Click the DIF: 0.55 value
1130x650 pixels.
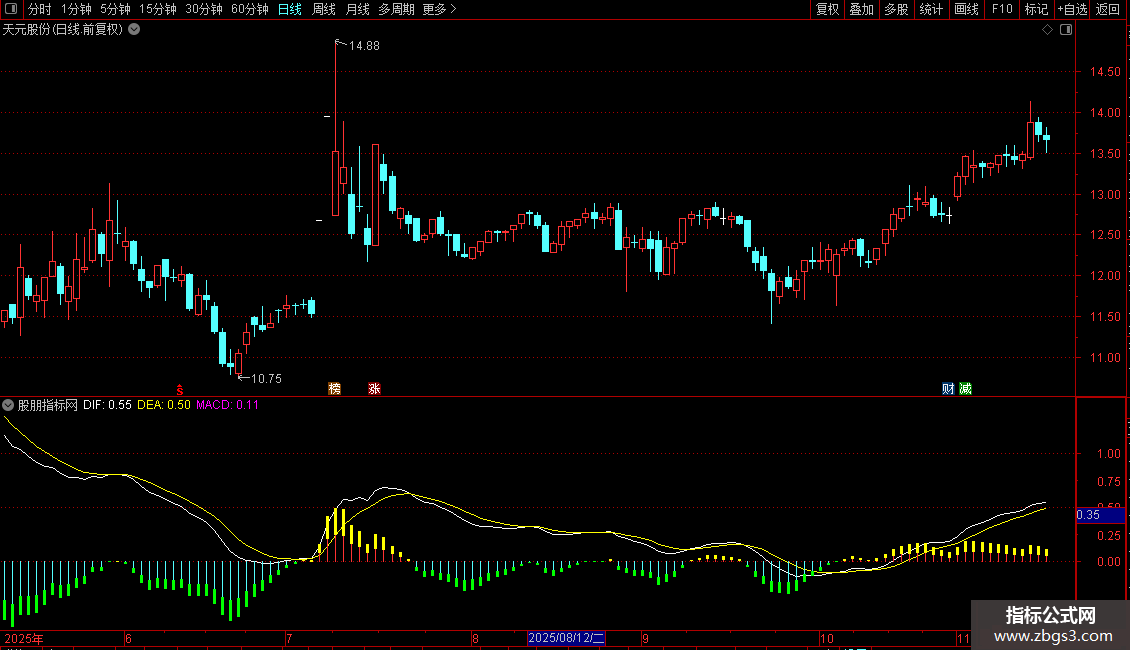point(107,405)
